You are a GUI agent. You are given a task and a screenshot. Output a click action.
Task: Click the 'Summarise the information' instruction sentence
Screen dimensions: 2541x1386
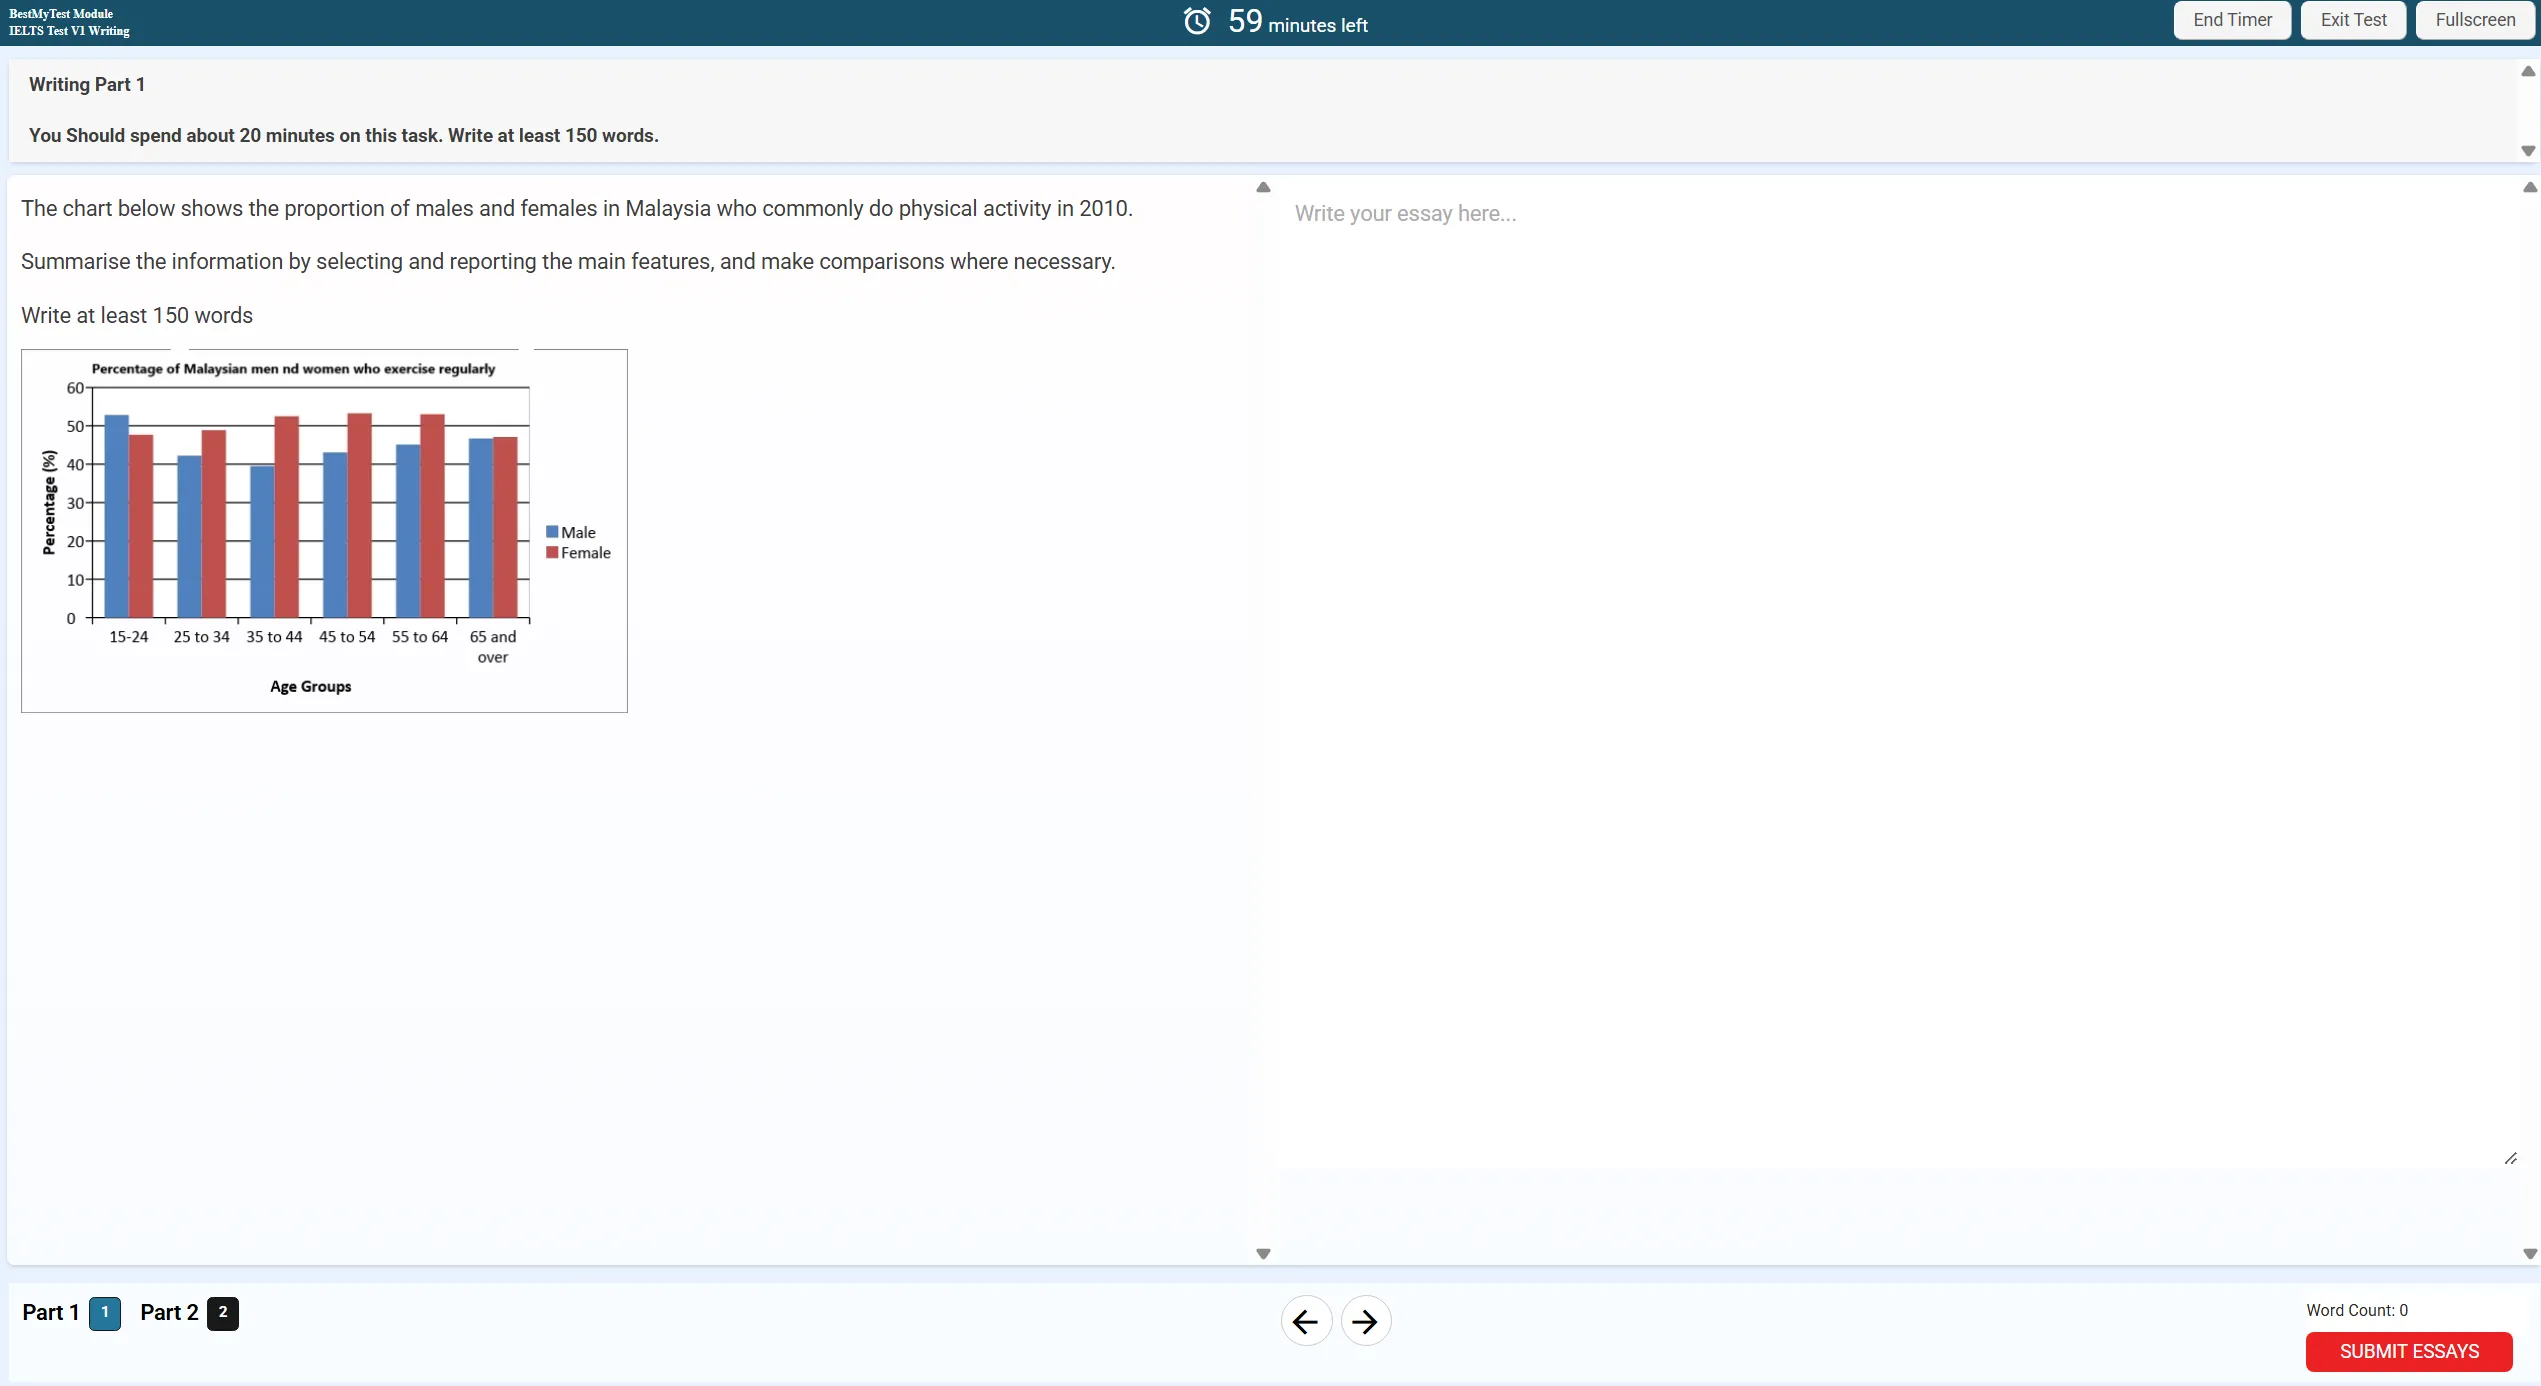pos(568,261)
